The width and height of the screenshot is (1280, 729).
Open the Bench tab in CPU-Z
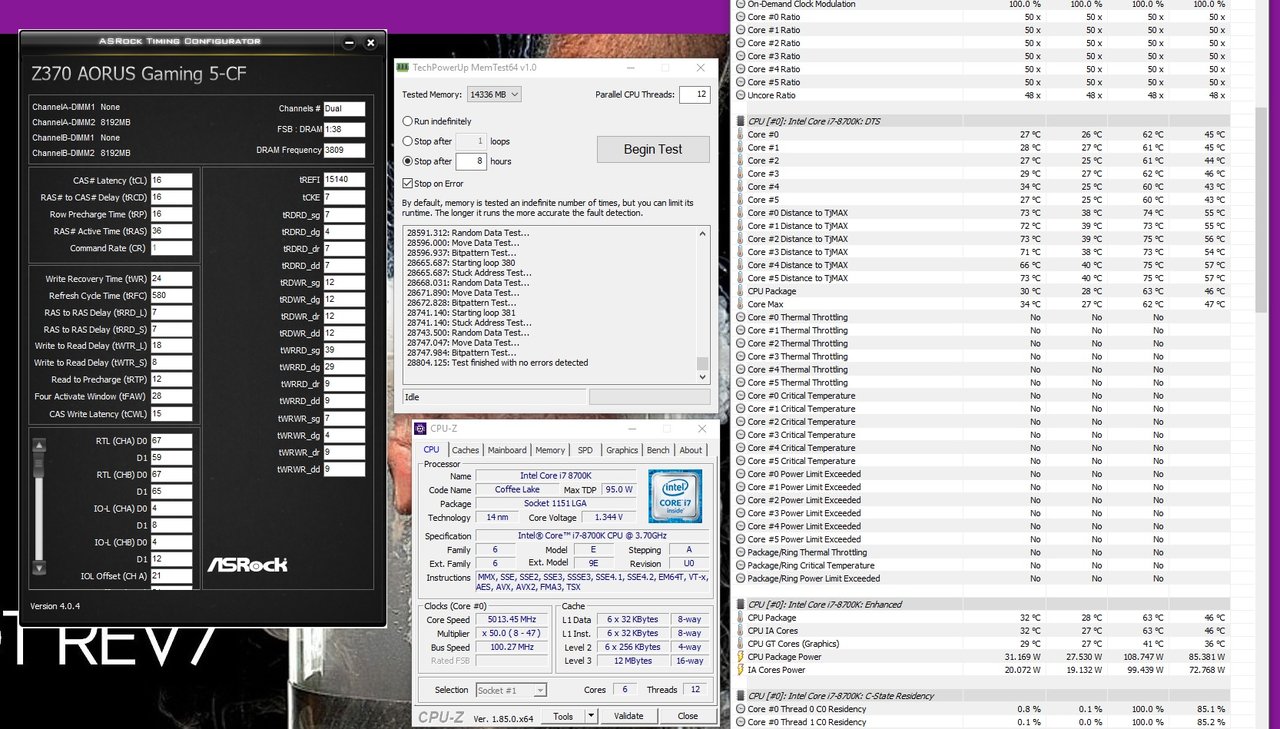click(658, 450)
